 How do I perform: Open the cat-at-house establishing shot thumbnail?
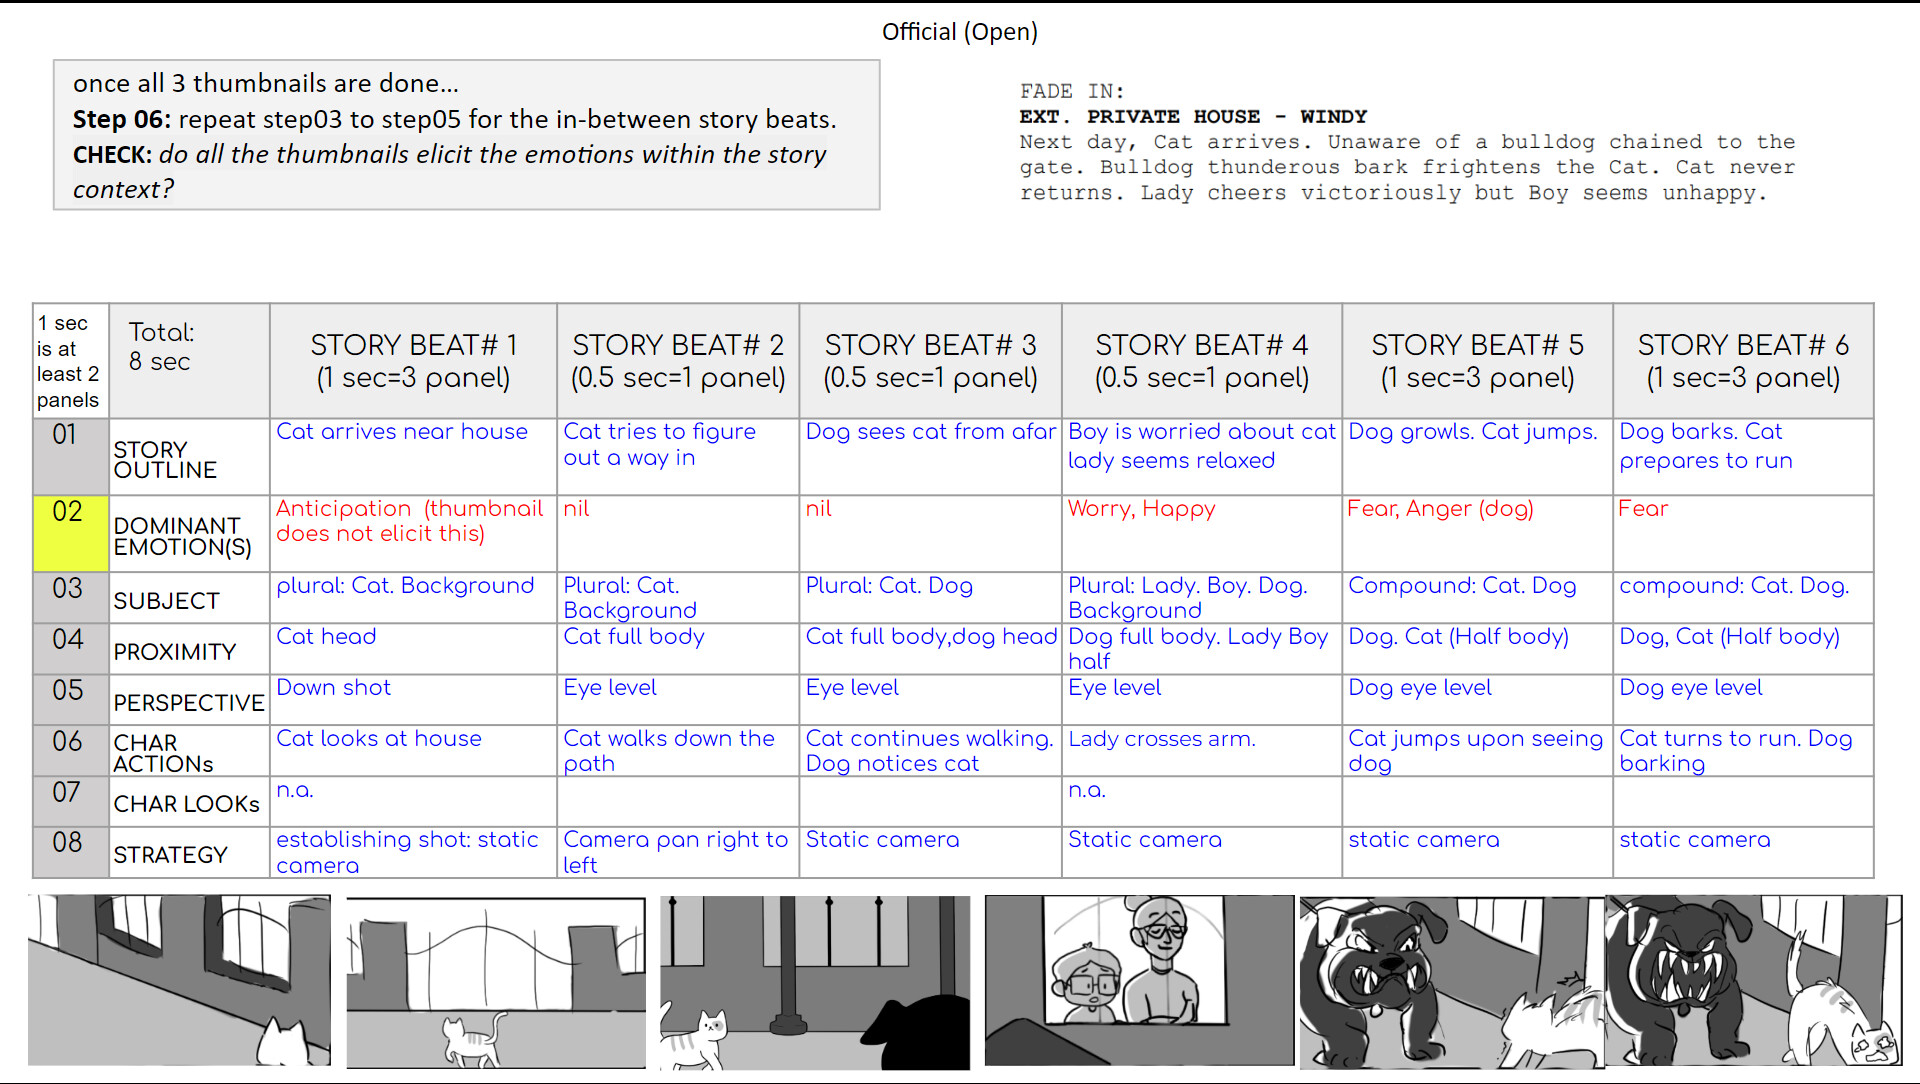click(x=180, y=980)
